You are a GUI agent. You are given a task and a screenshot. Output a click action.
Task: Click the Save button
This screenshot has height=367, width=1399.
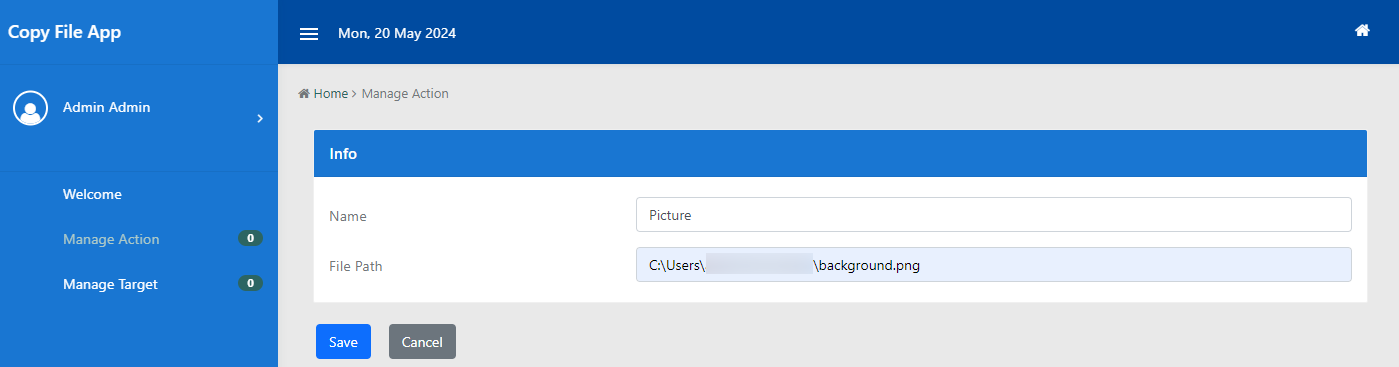pyautogui.click(x=343, y=341)
